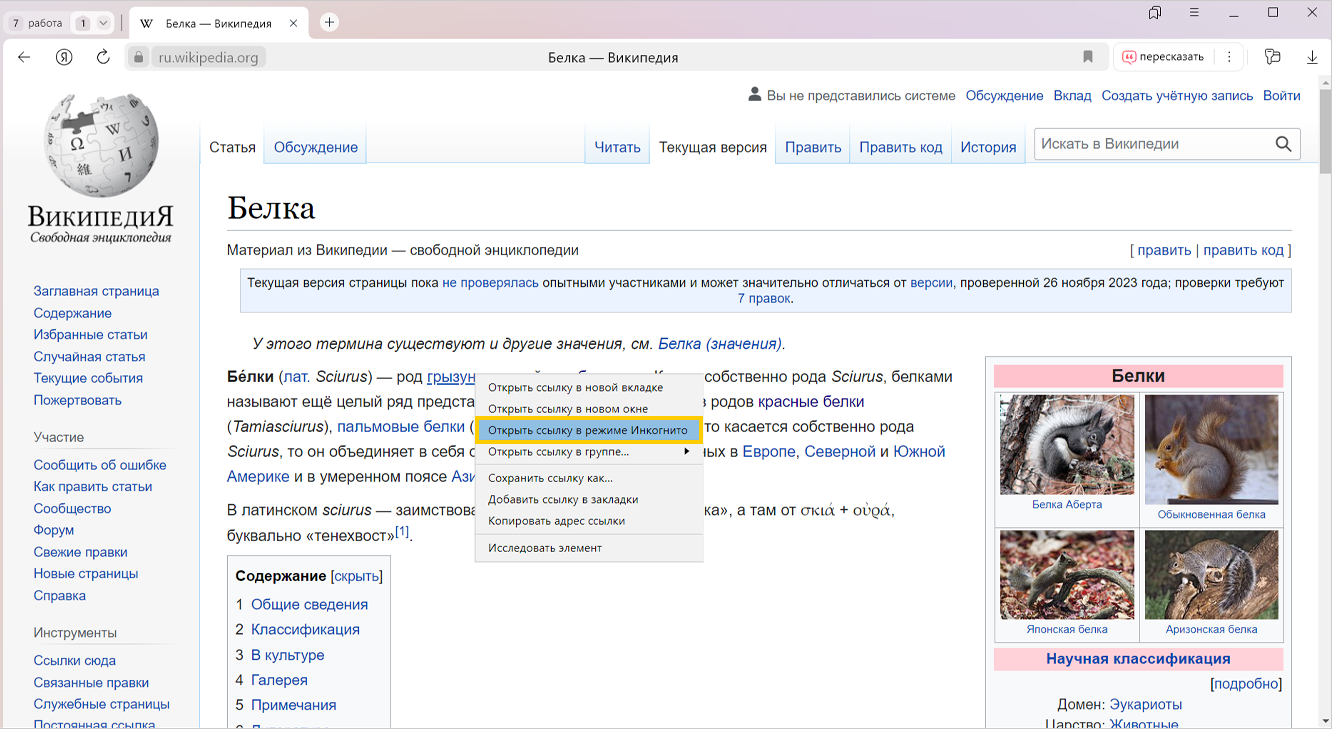The image size is (1332, 729).
Task: Expand the работа tab group dropdown
Action: pyautogui.click(x=103, y=23)
